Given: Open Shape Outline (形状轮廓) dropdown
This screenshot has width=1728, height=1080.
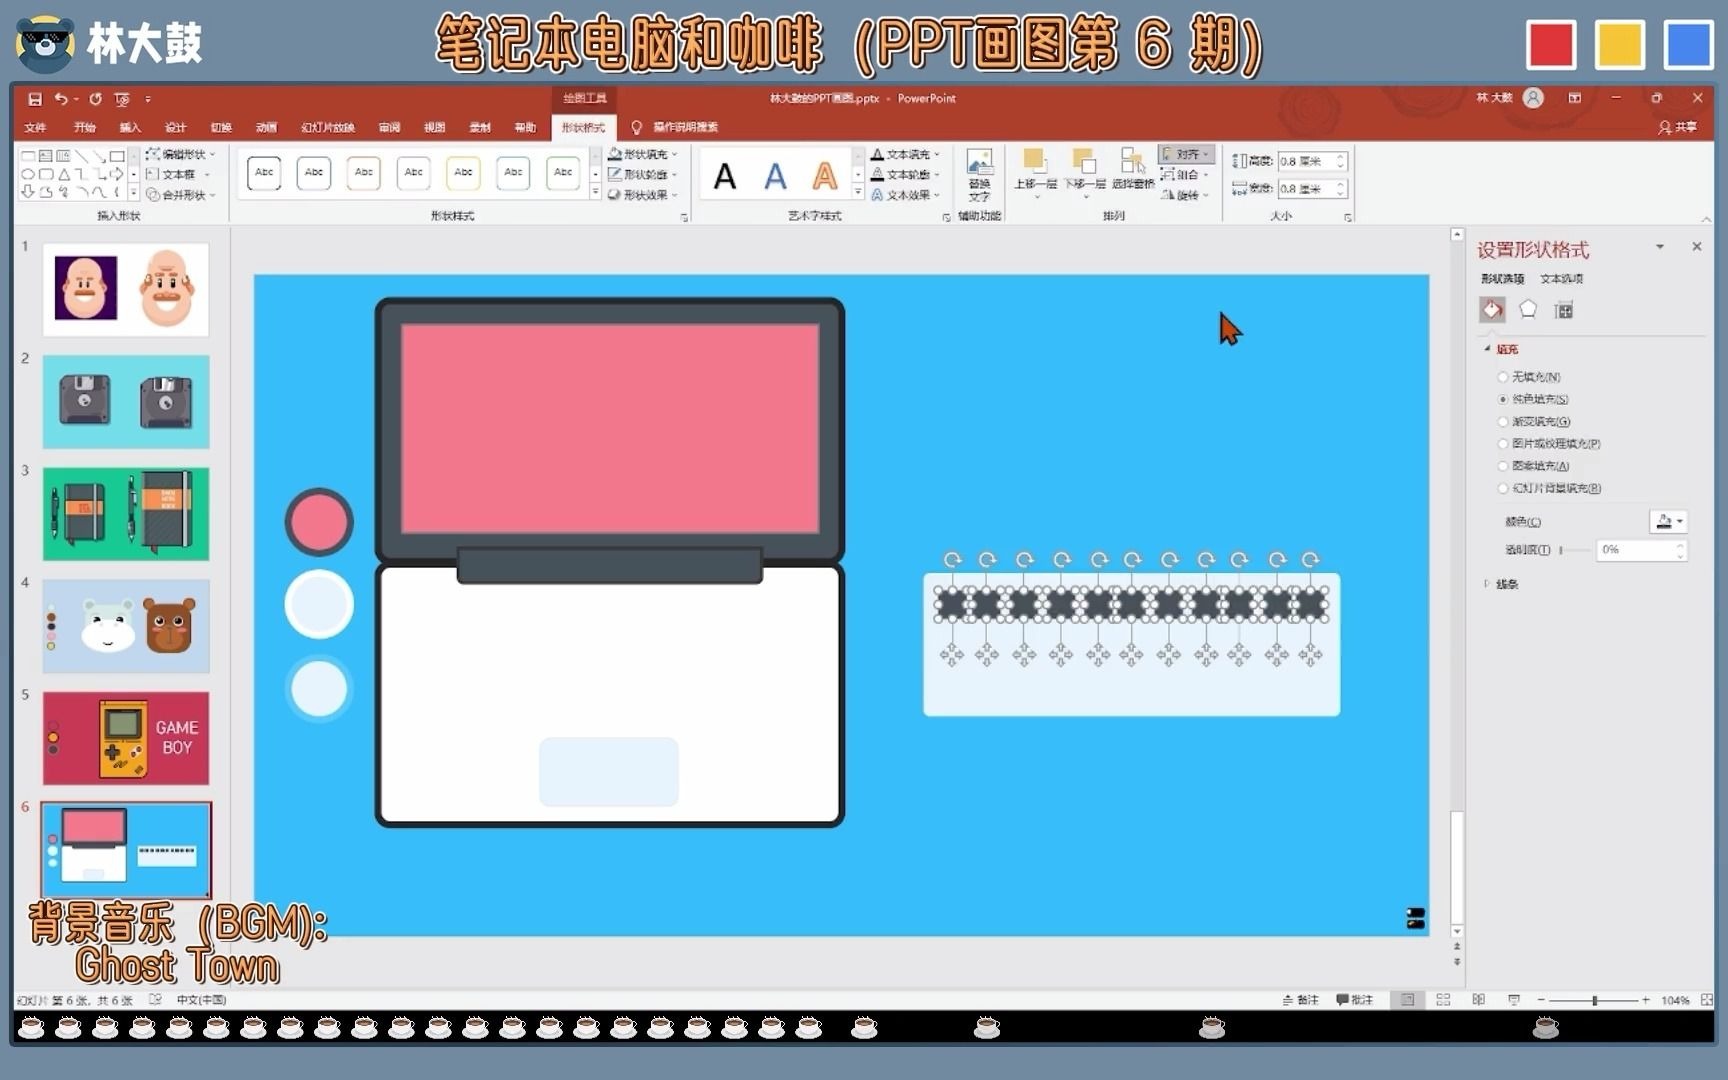Looking at the screenshot, I should pos(643,174).
